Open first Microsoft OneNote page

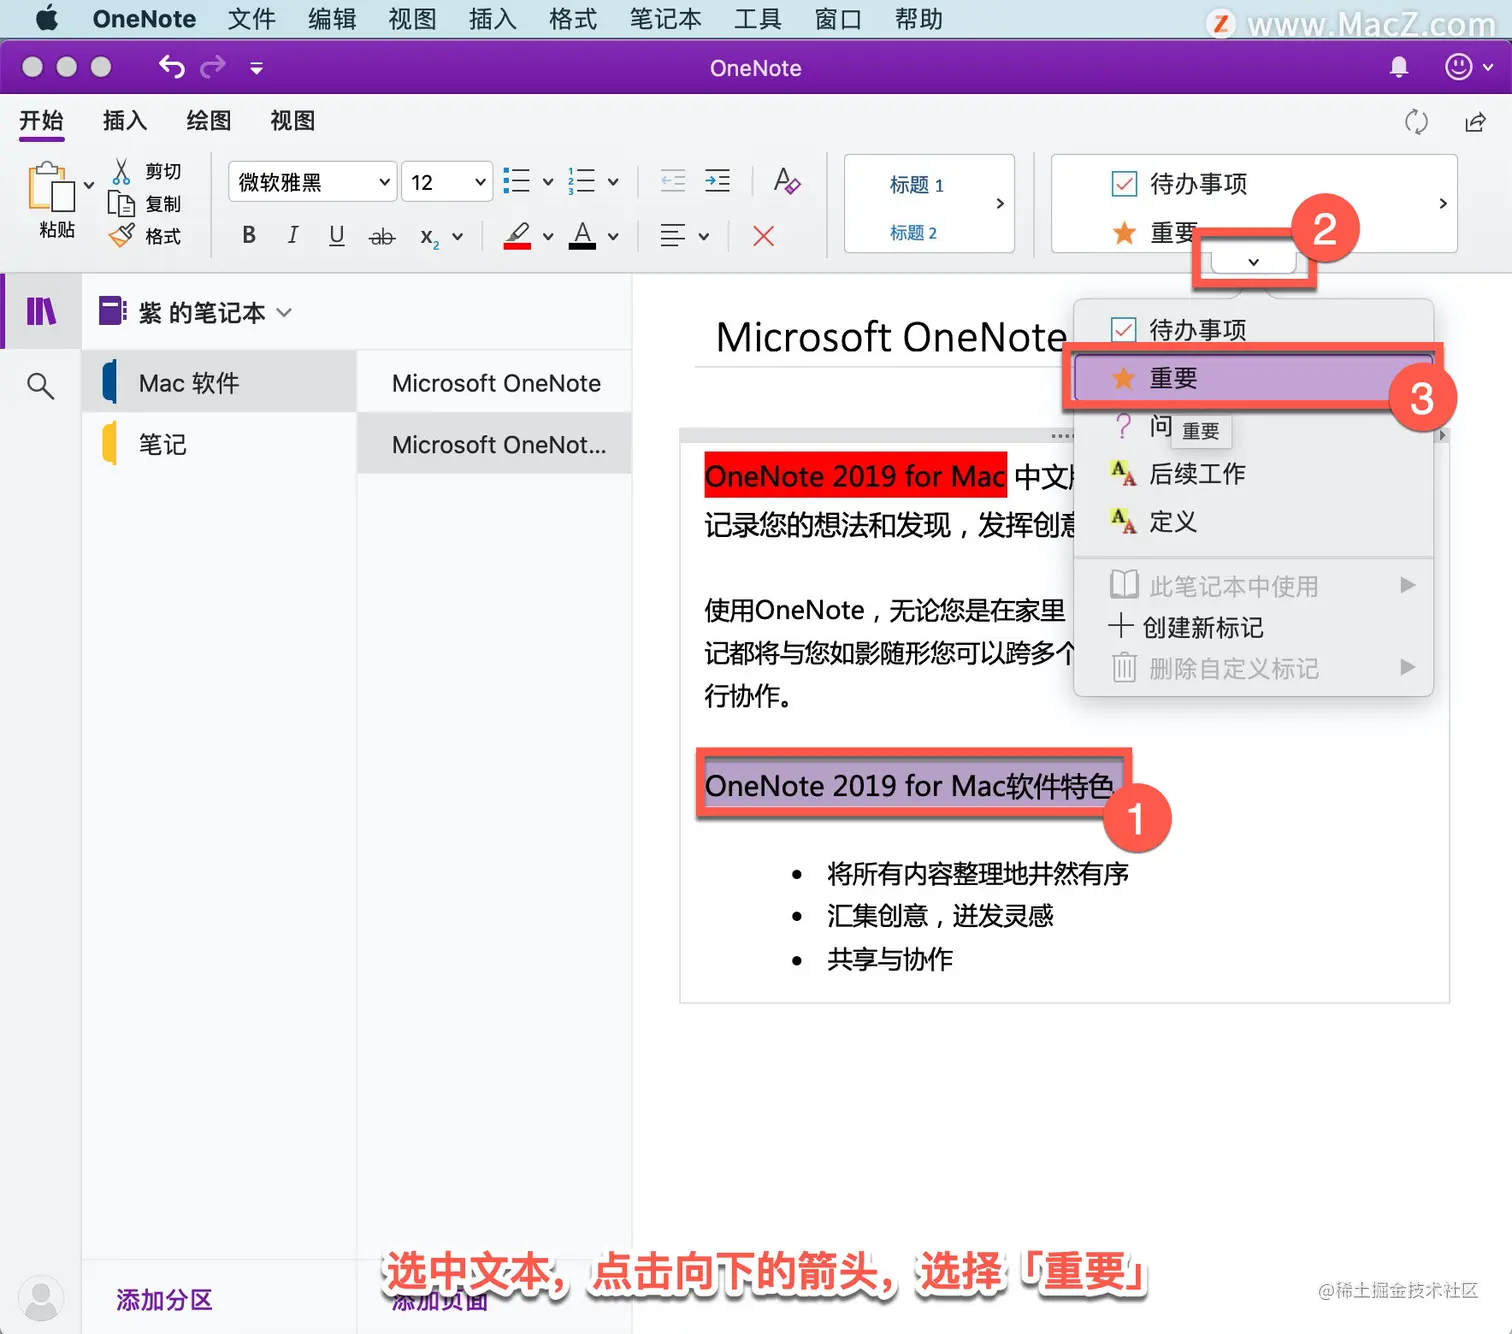(x=495, y=383)
